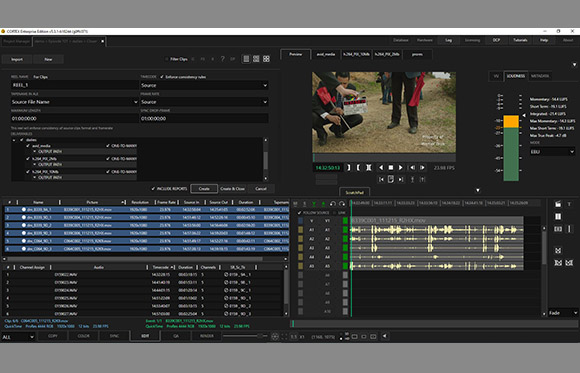Click the Cancel button

tap(261, 189)
